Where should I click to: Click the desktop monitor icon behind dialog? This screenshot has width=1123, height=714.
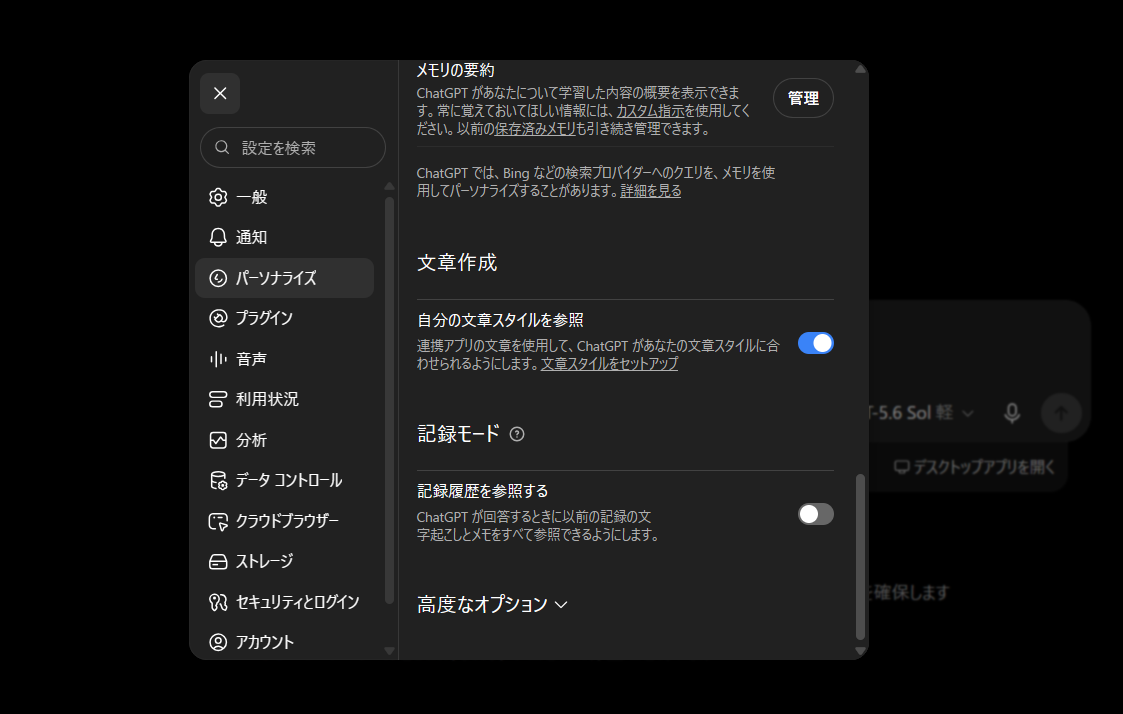[902, 468]
